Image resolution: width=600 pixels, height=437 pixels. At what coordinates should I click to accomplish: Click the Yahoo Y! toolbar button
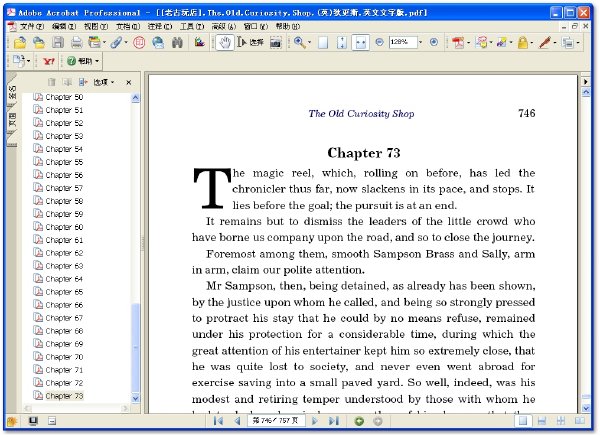pyautogui.click(x=49, y=61)
